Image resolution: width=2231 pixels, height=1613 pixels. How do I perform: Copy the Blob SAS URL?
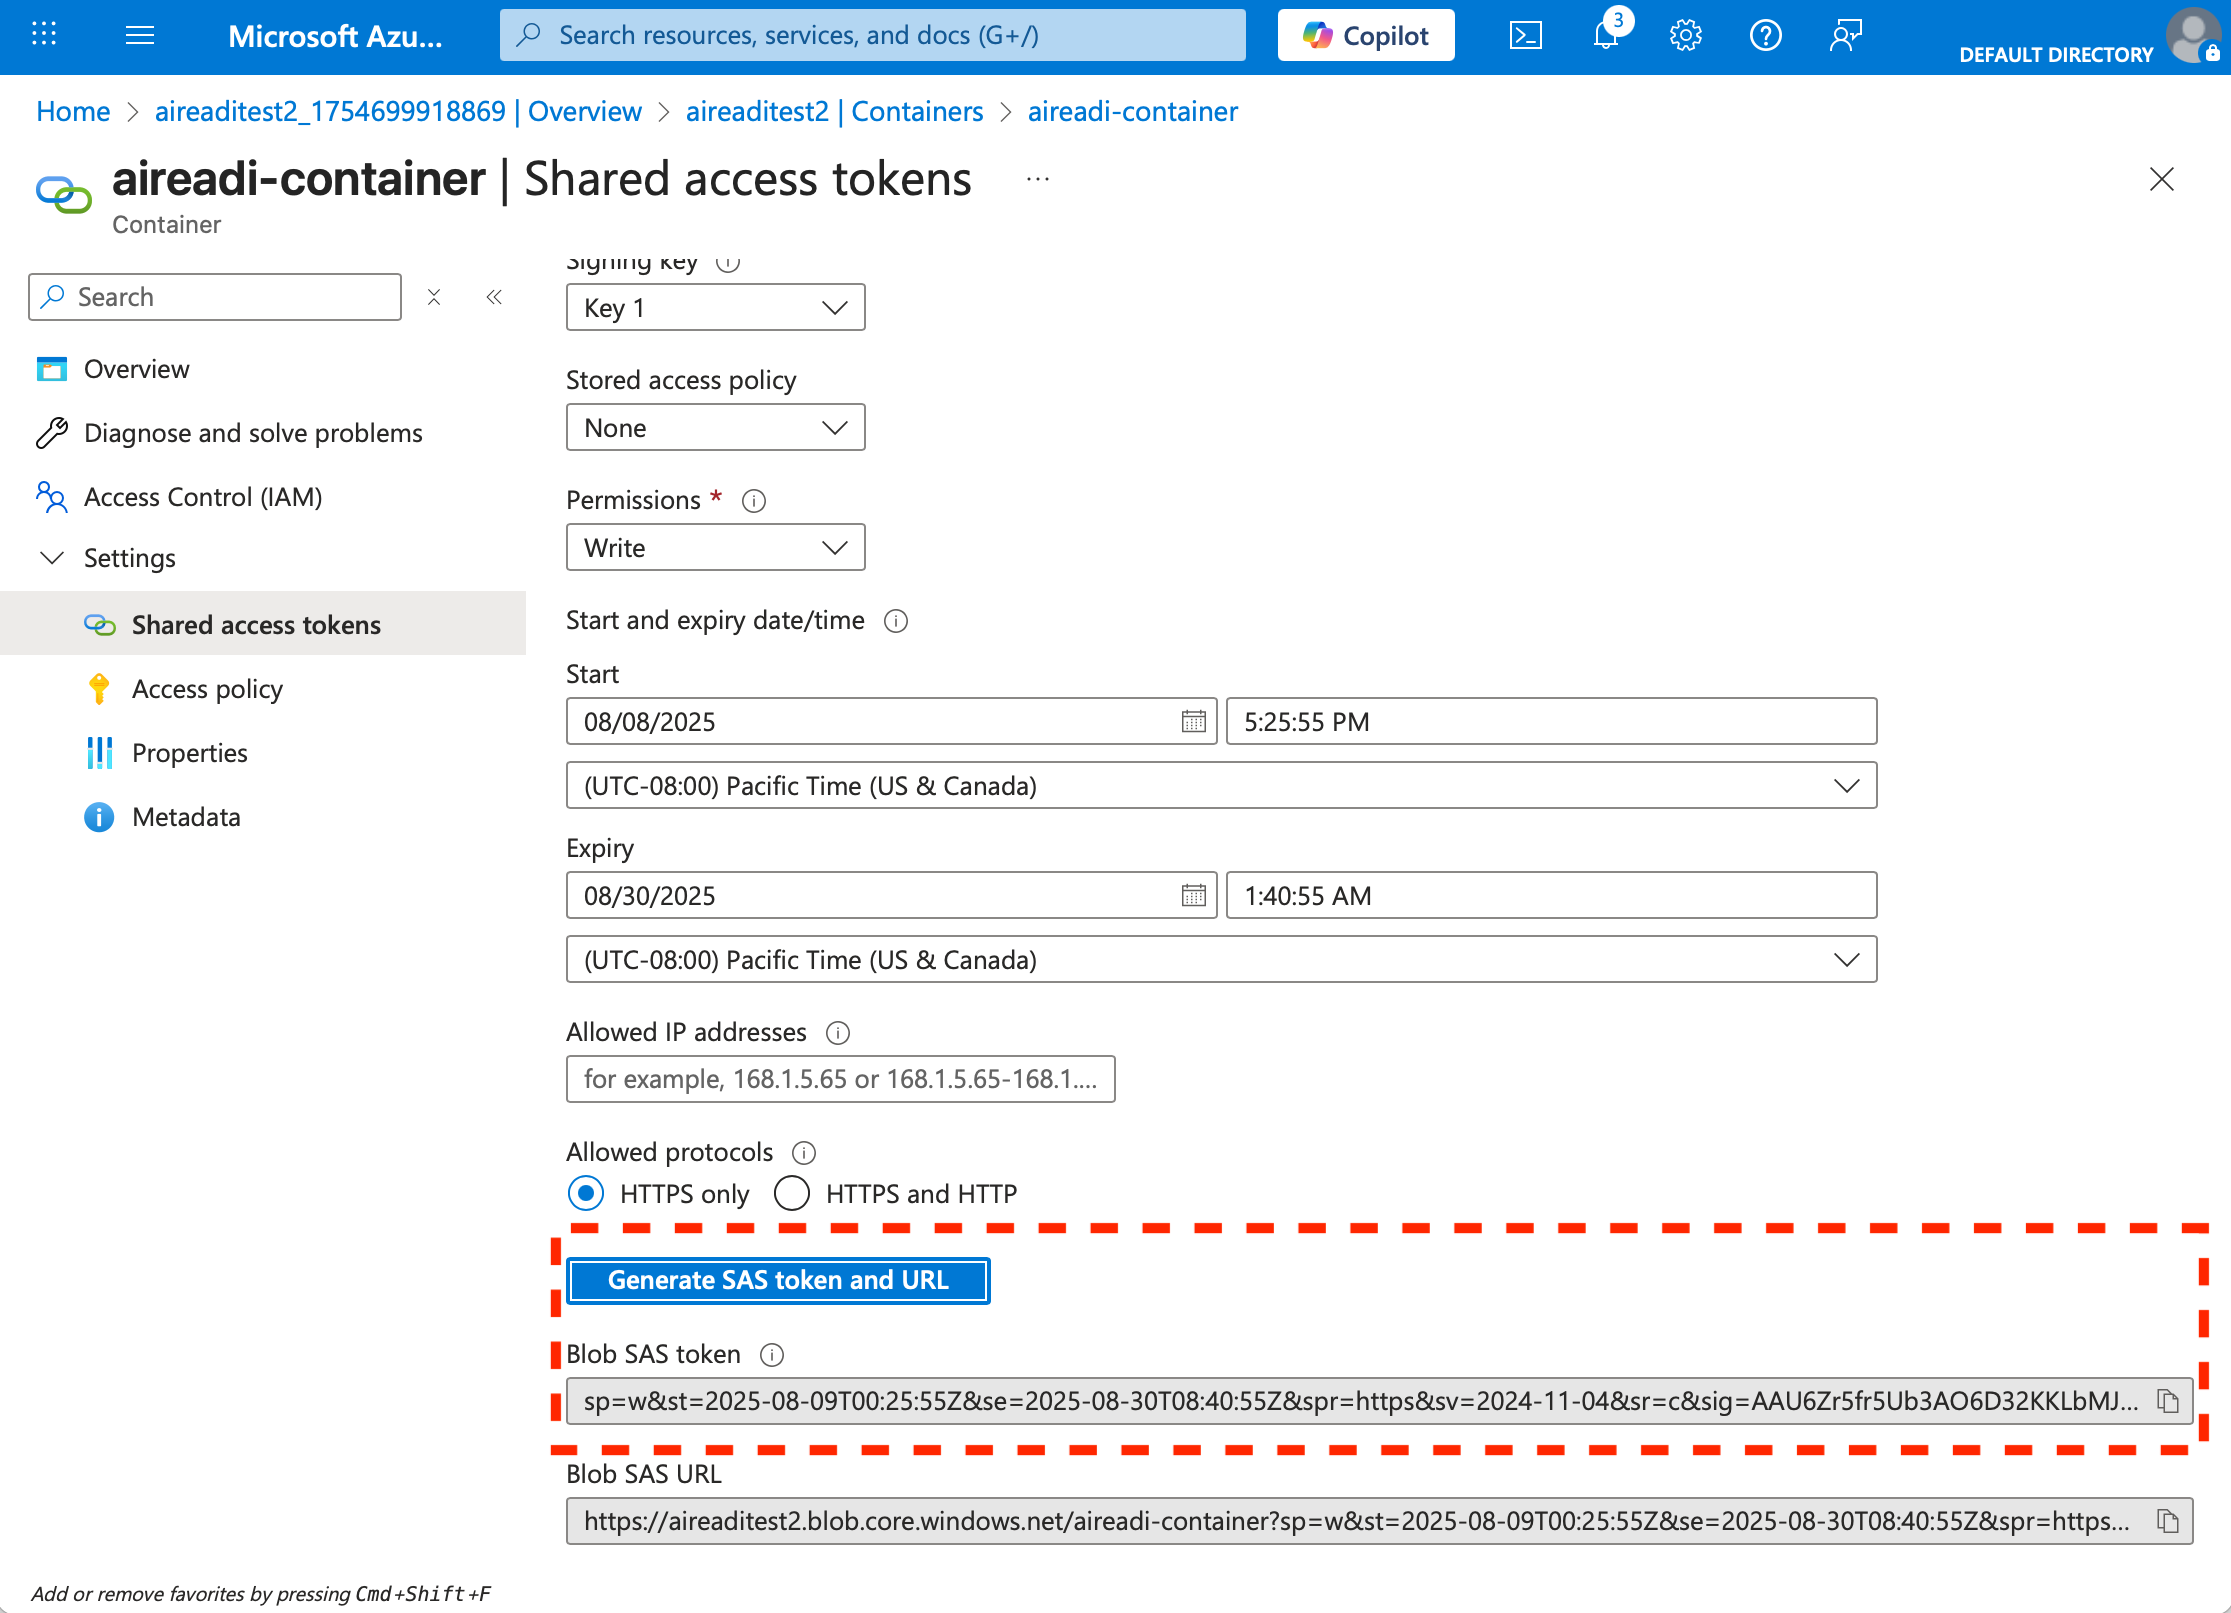[2167, 1521]
